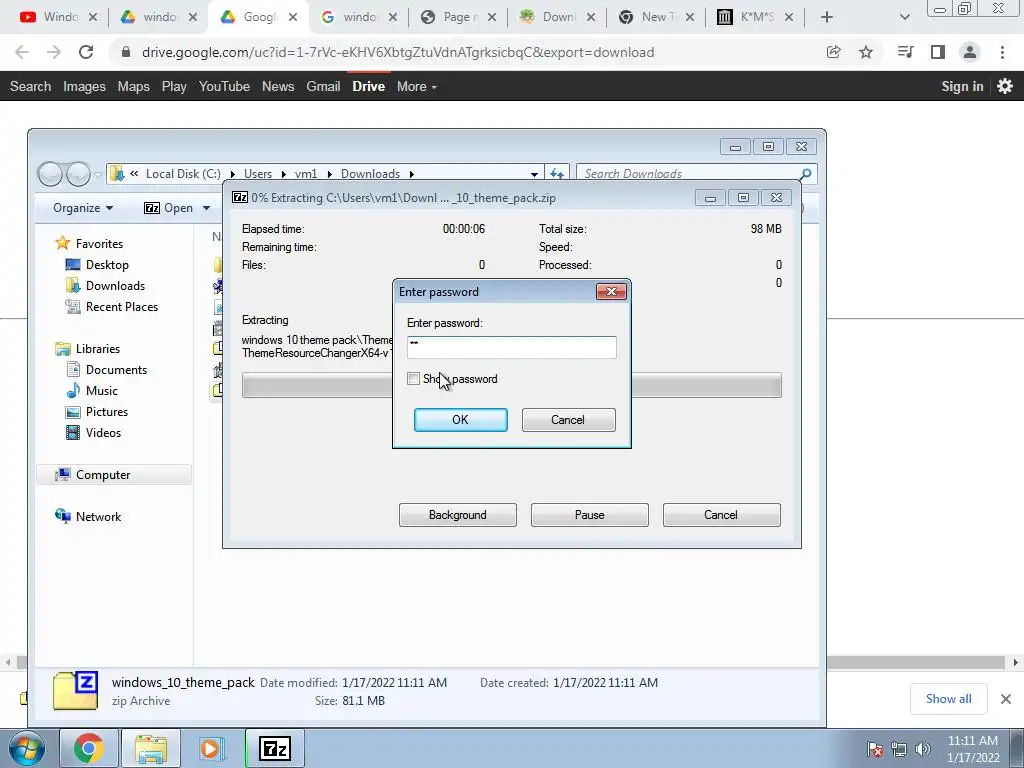Open Maps in Google bar
Viewport: 1024px width, 768px height.
point(133,86)
